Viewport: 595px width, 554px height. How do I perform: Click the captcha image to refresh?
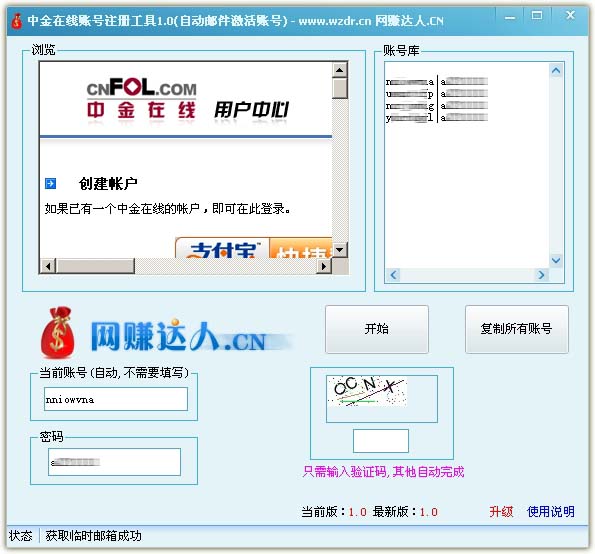367,391
